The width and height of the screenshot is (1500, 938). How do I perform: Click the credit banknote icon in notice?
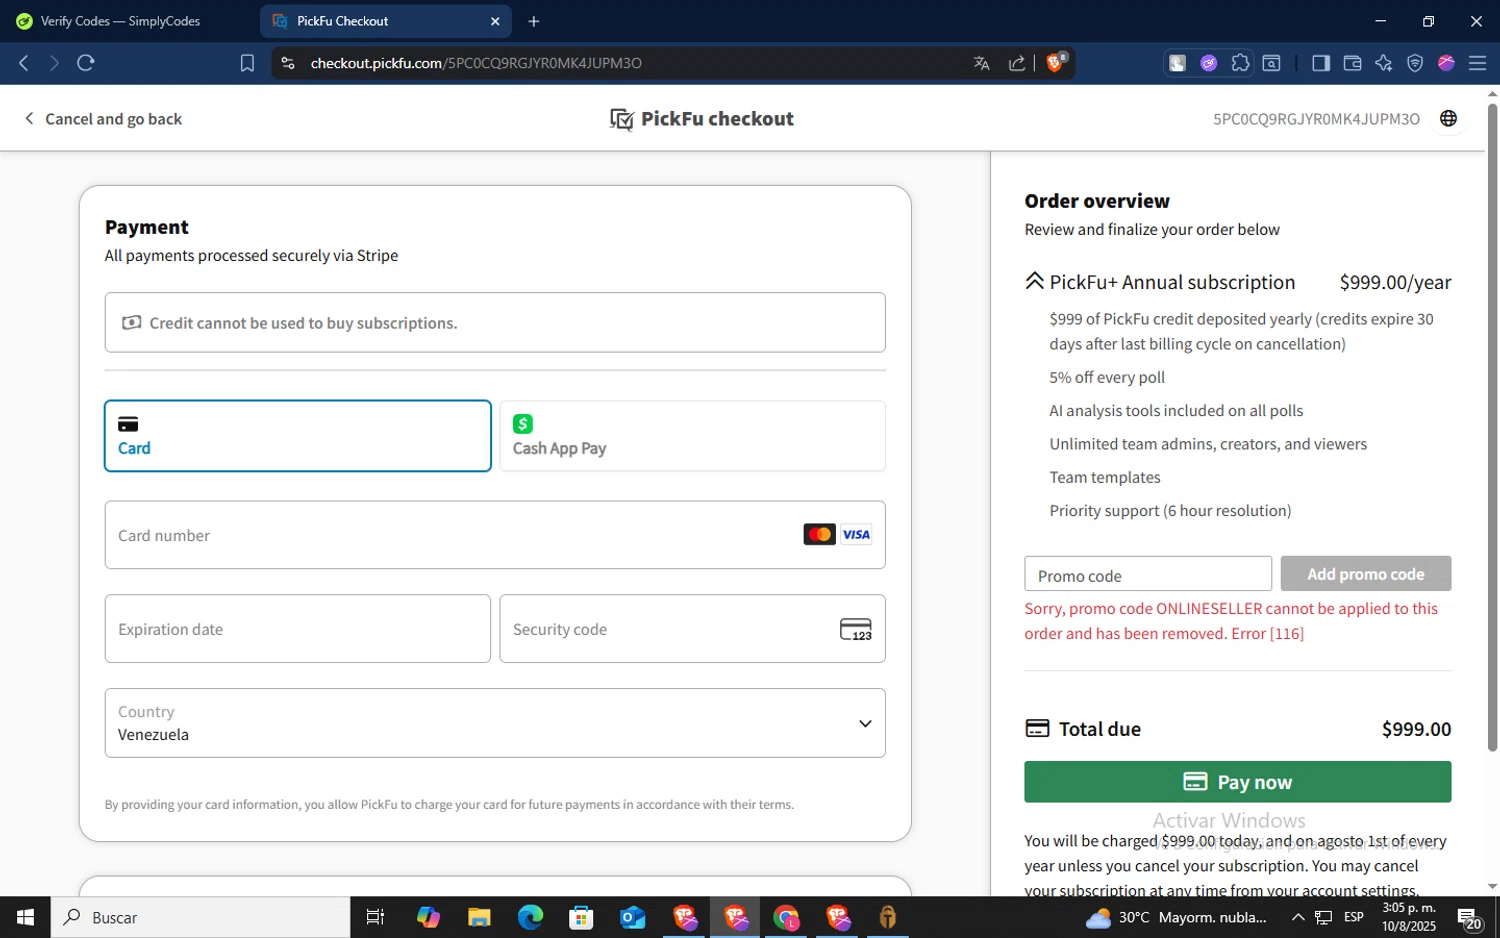132,323
